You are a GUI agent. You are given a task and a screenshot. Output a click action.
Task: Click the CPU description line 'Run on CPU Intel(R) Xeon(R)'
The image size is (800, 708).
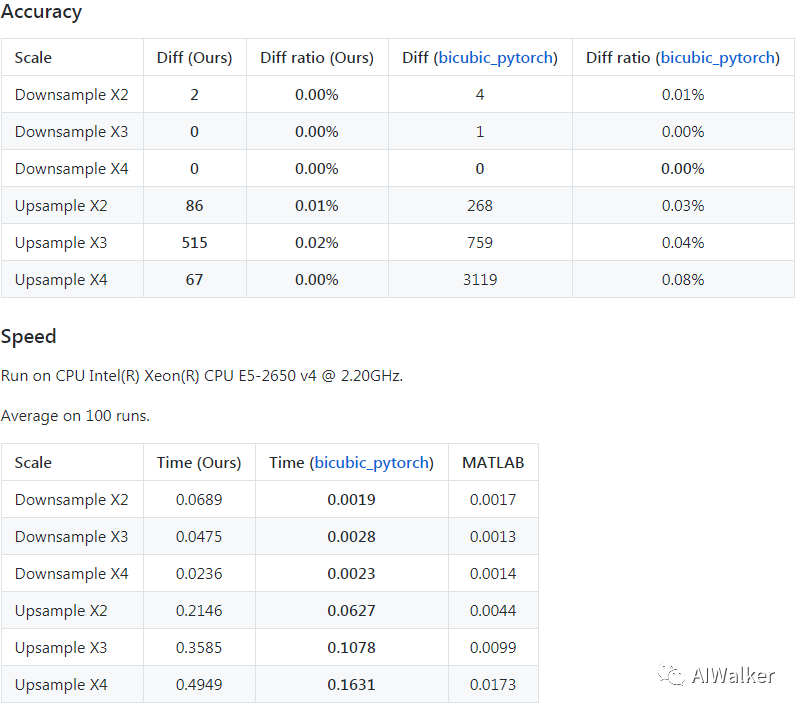click(x=202, y=376)
